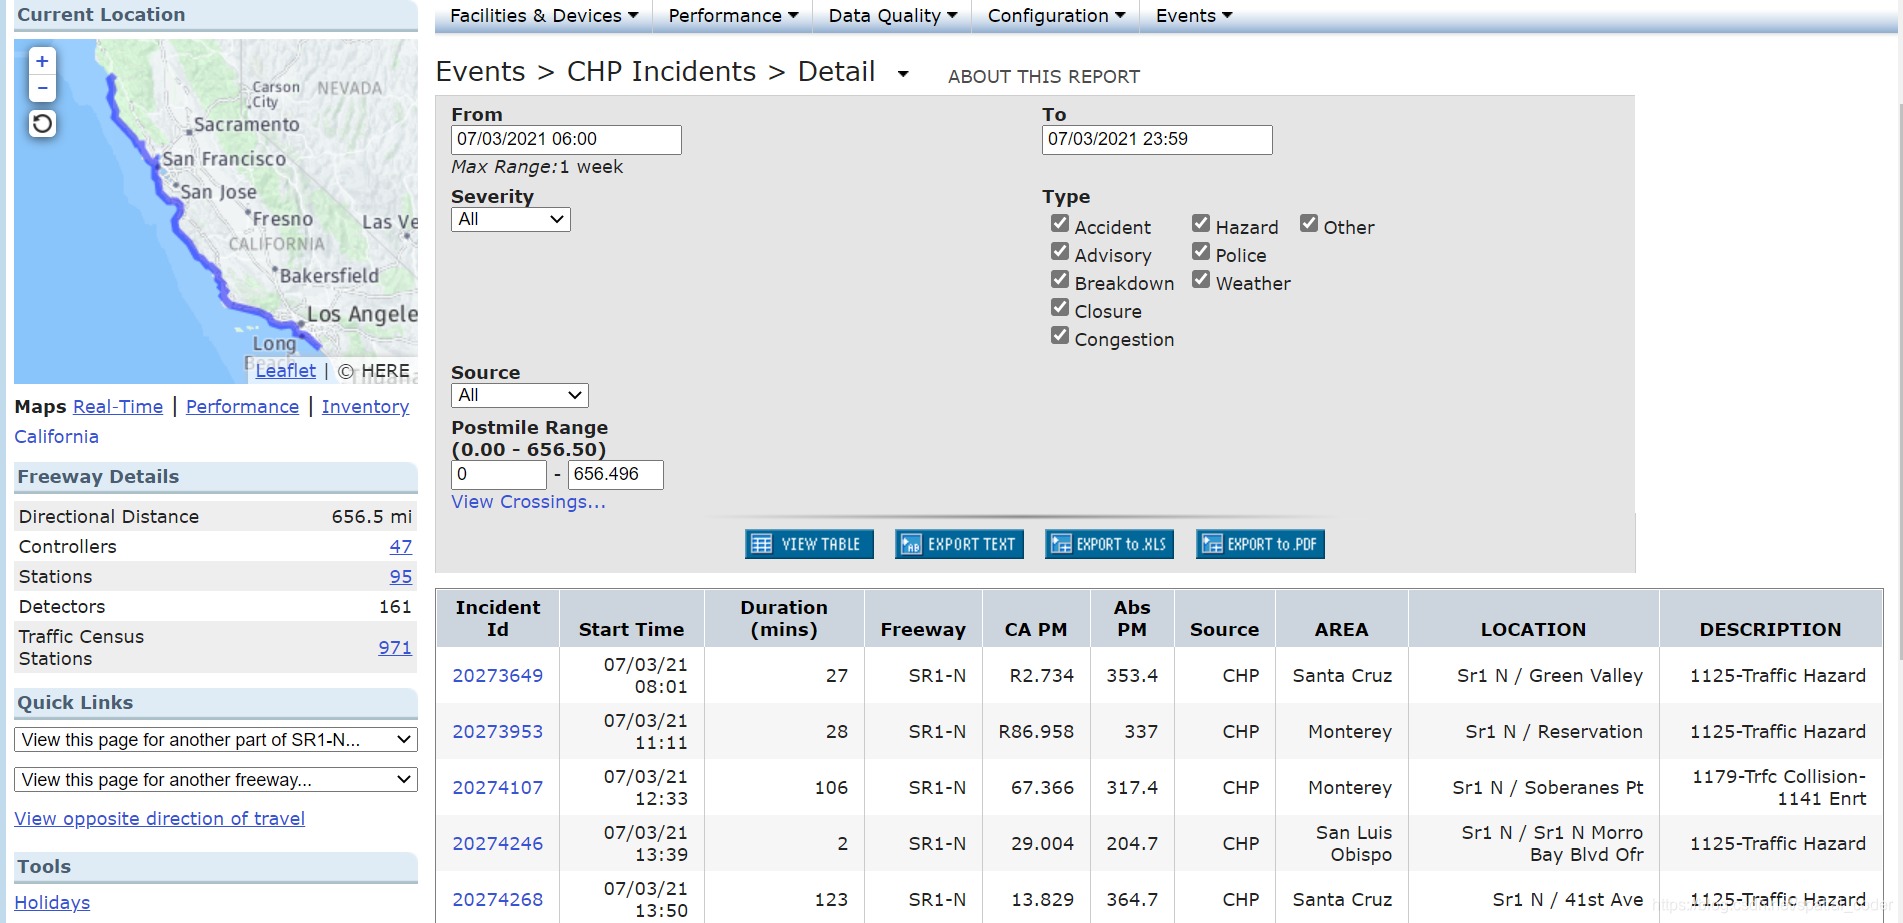Open the Data Quality menu

(x=893, y=16)
